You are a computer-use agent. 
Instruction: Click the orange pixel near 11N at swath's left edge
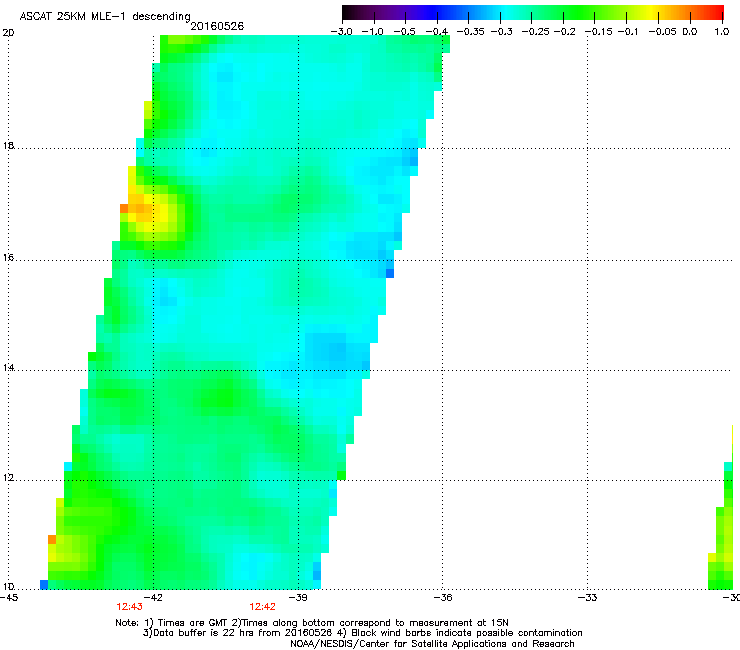click(x=52, y=539)
